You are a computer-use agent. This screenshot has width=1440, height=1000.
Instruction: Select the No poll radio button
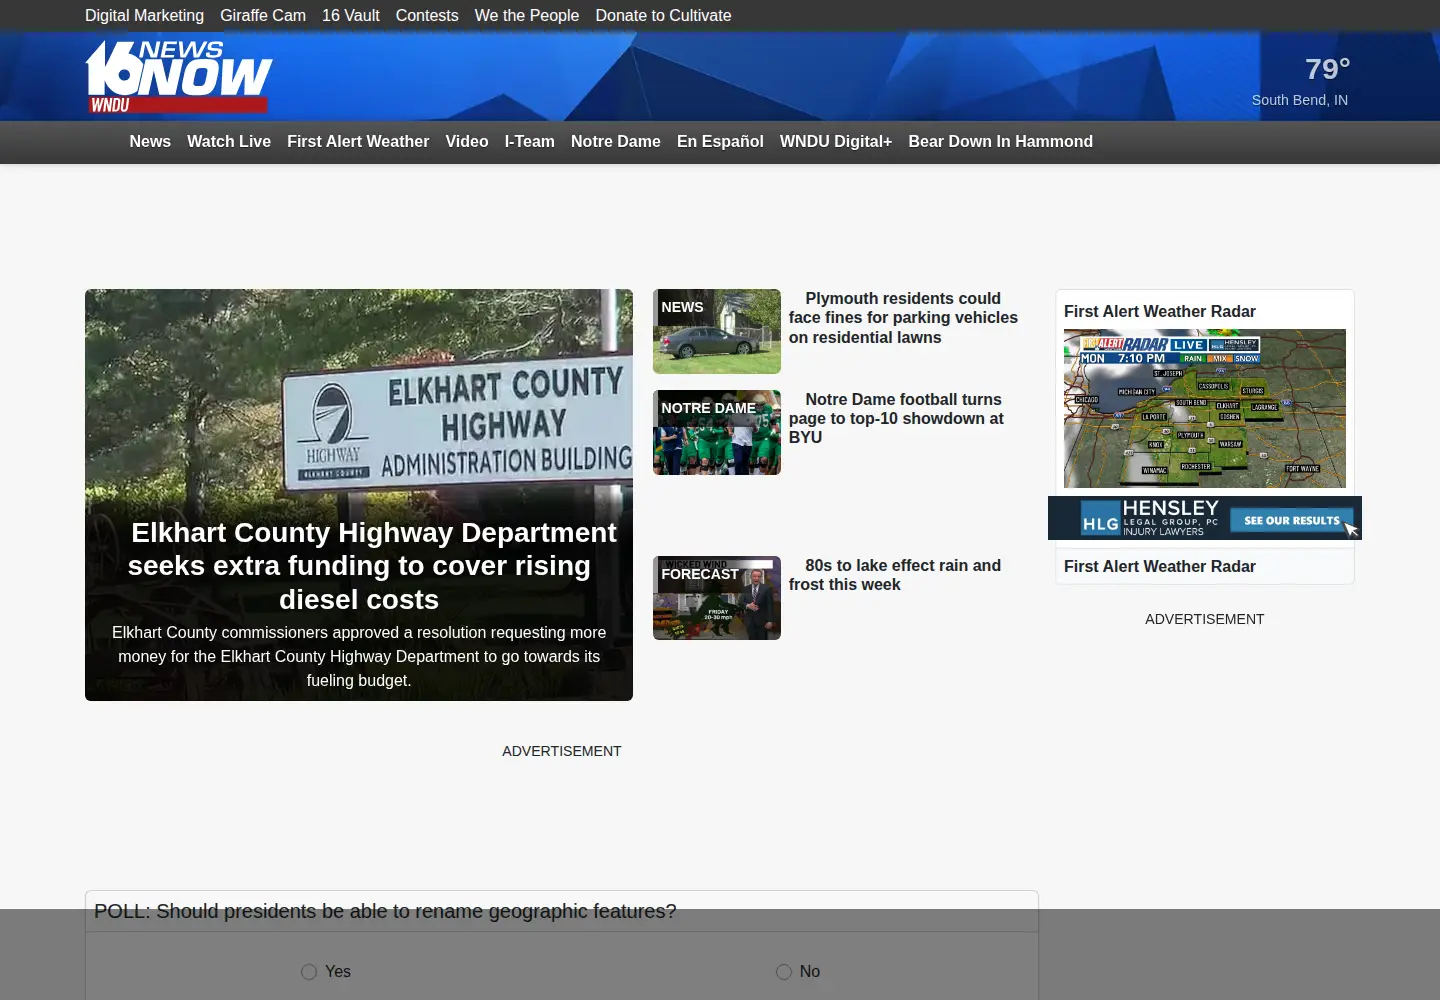784,972
